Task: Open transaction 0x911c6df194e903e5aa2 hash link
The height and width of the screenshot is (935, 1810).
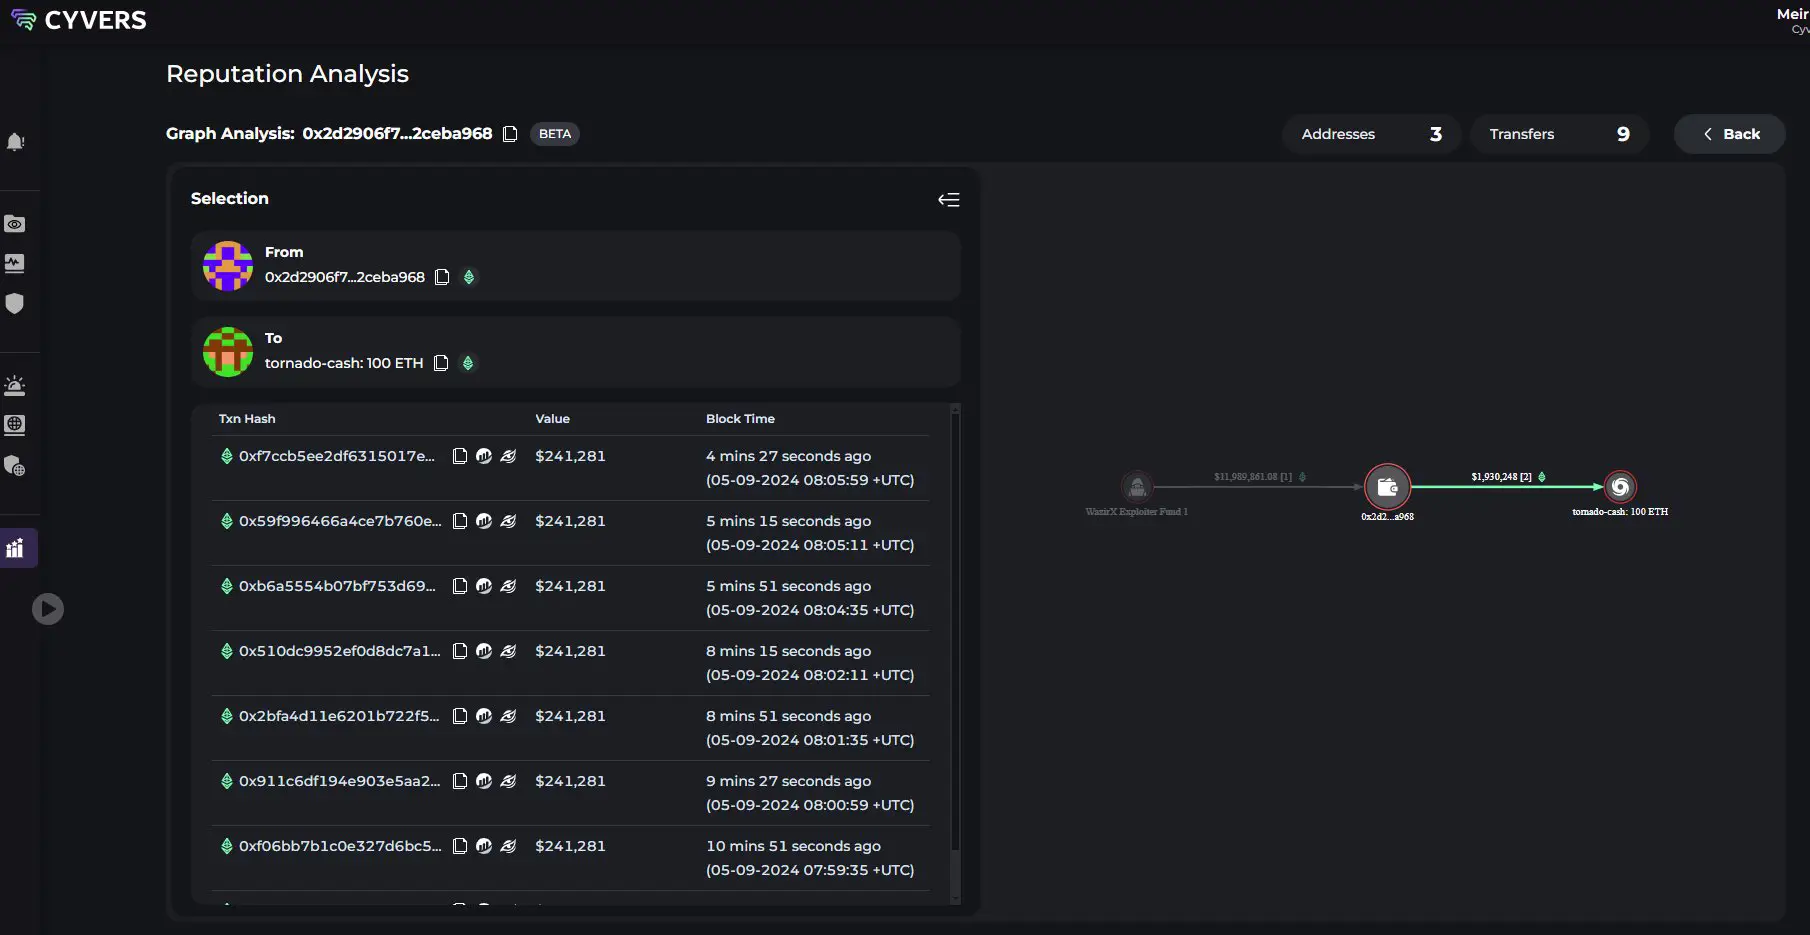Action: 340,781
